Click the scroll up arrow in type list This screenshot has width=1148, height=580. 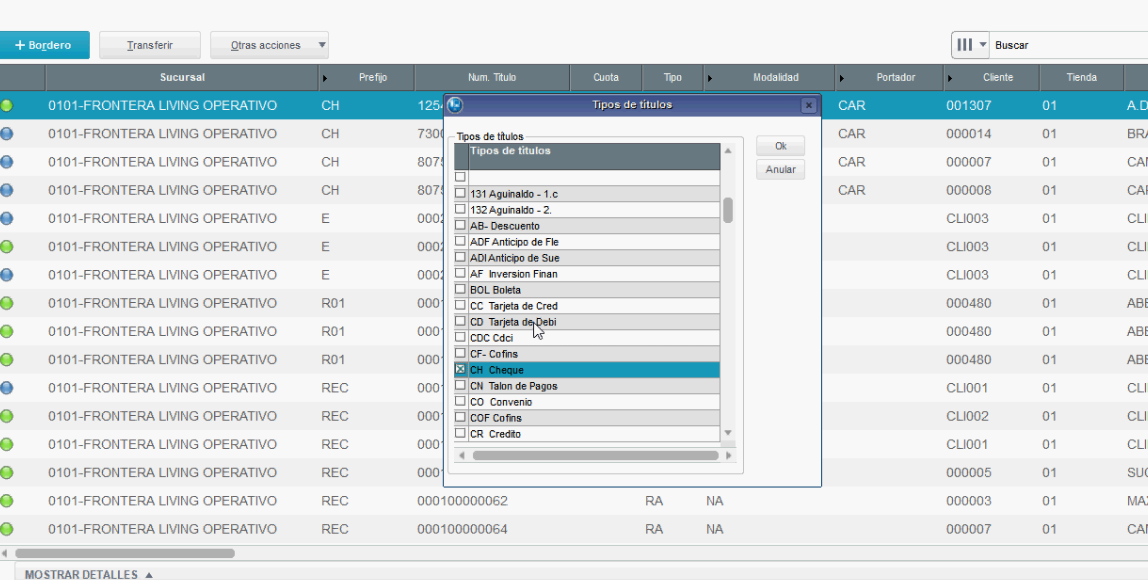click(728, 151)
